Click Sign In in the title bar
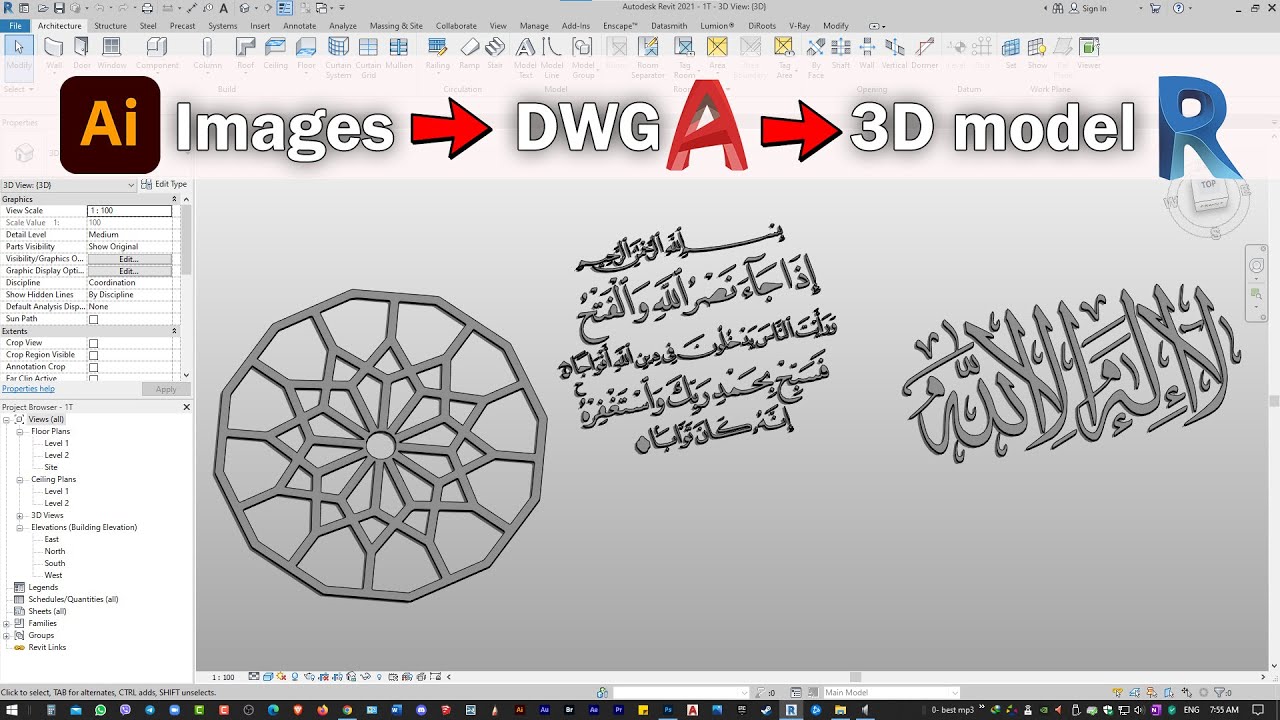Image resolution: width=1280 pixels, height=720 pixels. pyautogui.click(x=1088, y=8)
